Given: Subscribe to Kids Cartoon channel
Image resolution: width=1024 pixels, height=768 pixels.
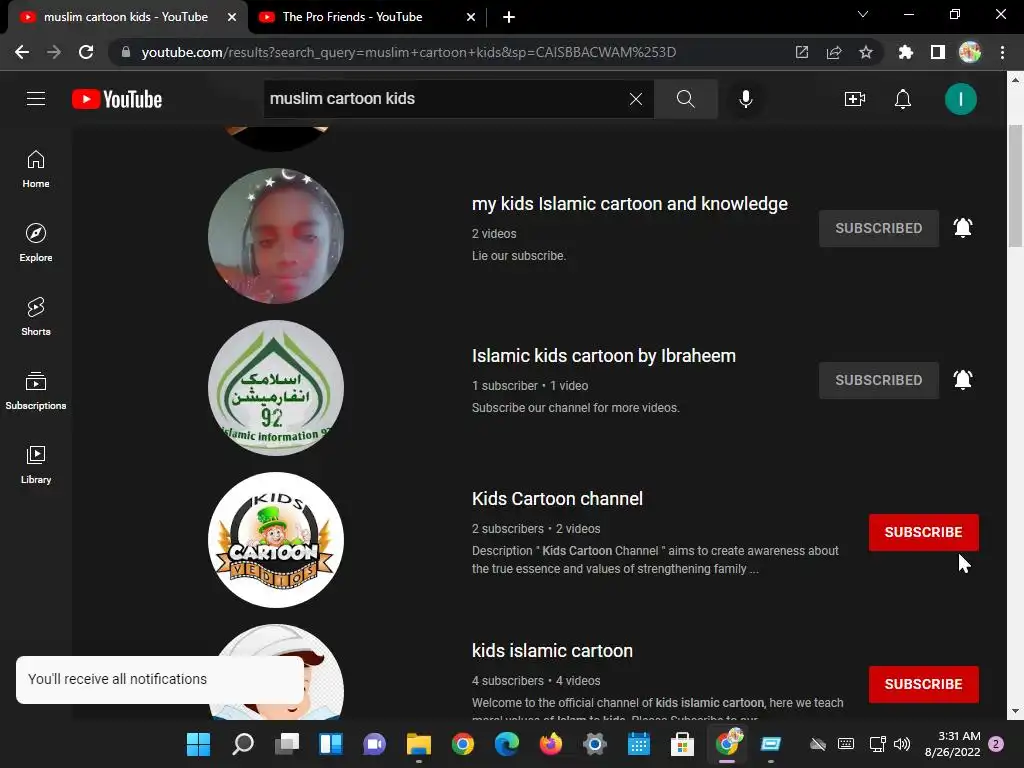Looking at the screenshot, I should coord(923,532).
